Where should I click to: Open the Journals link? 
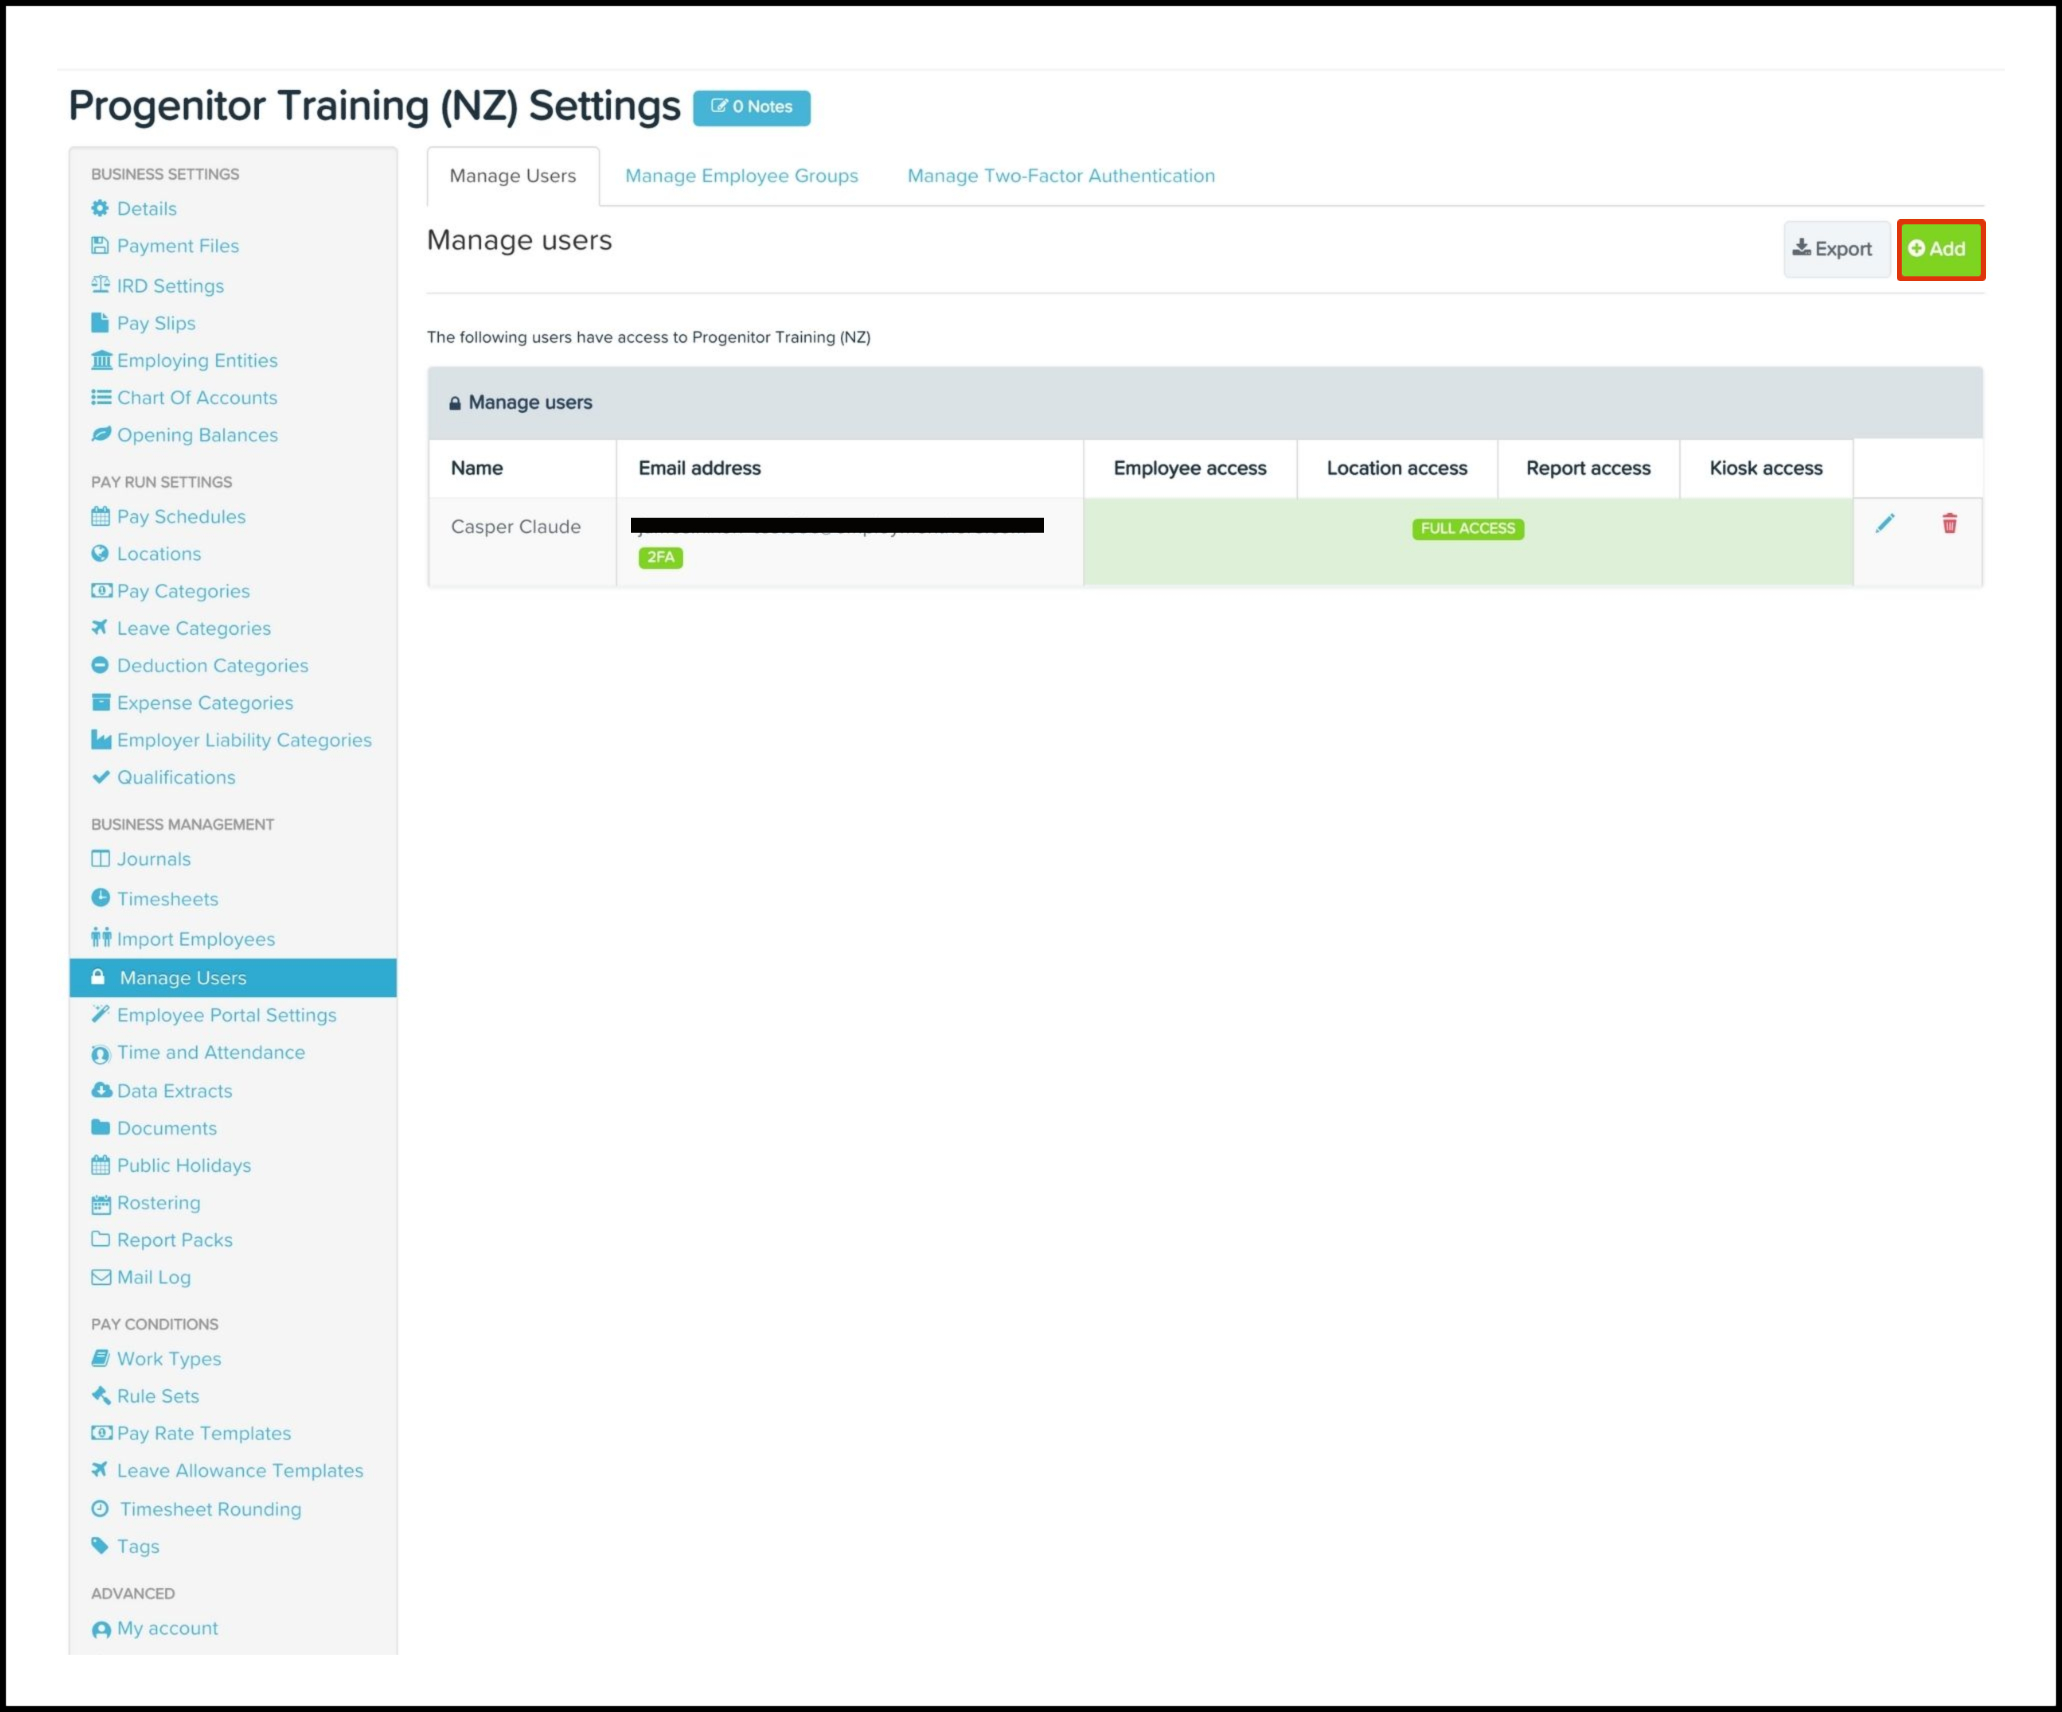coord(154,859)
